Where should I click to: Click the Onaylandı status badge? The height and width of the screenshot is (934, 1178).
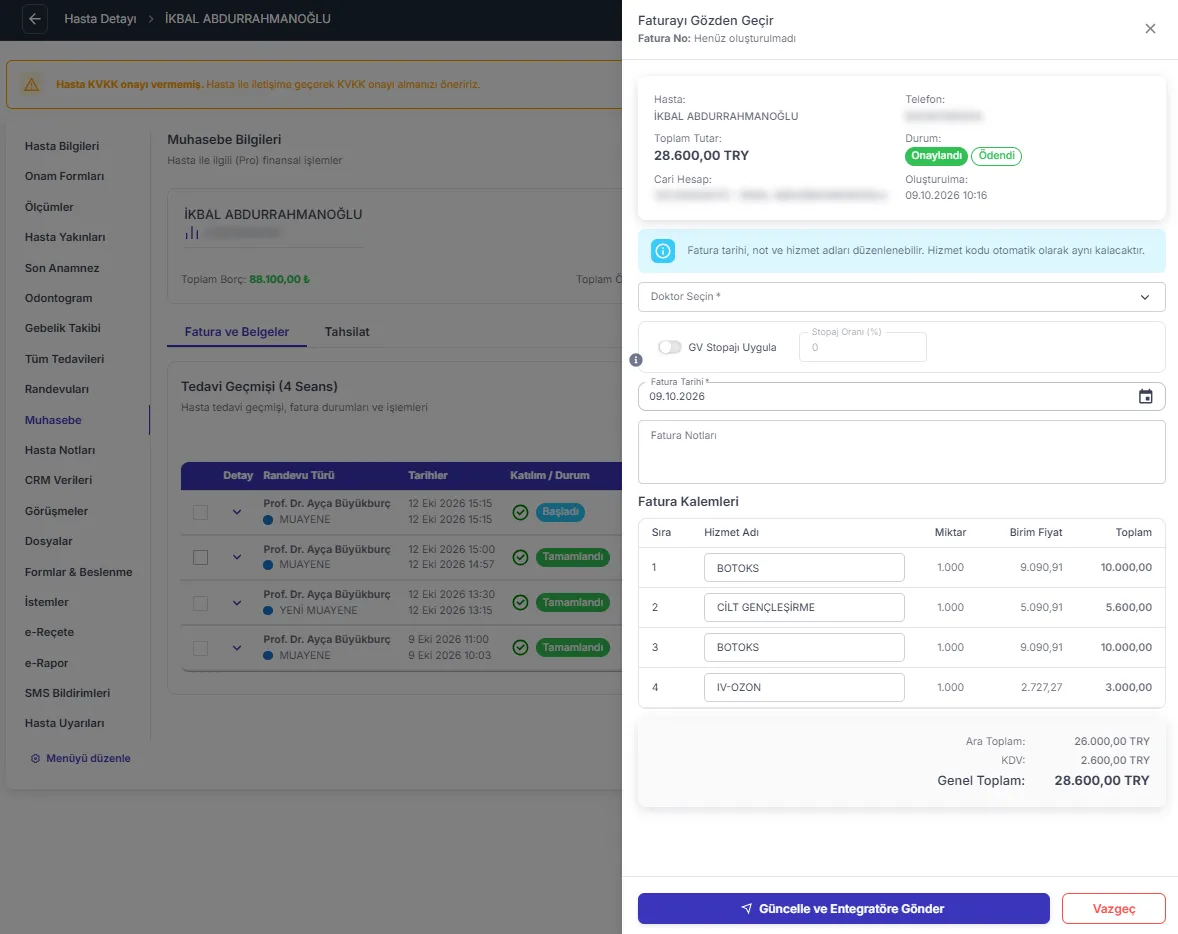click(936, 156)
